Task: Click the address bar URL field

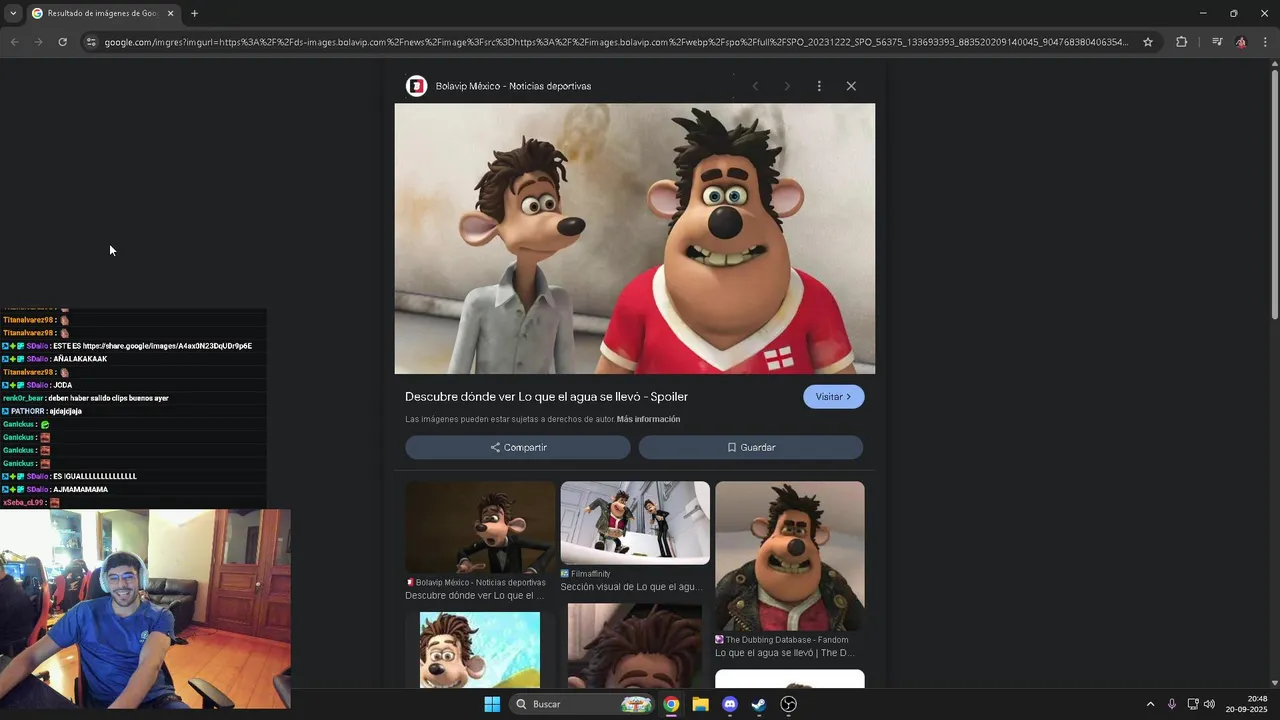Action: 615,42
